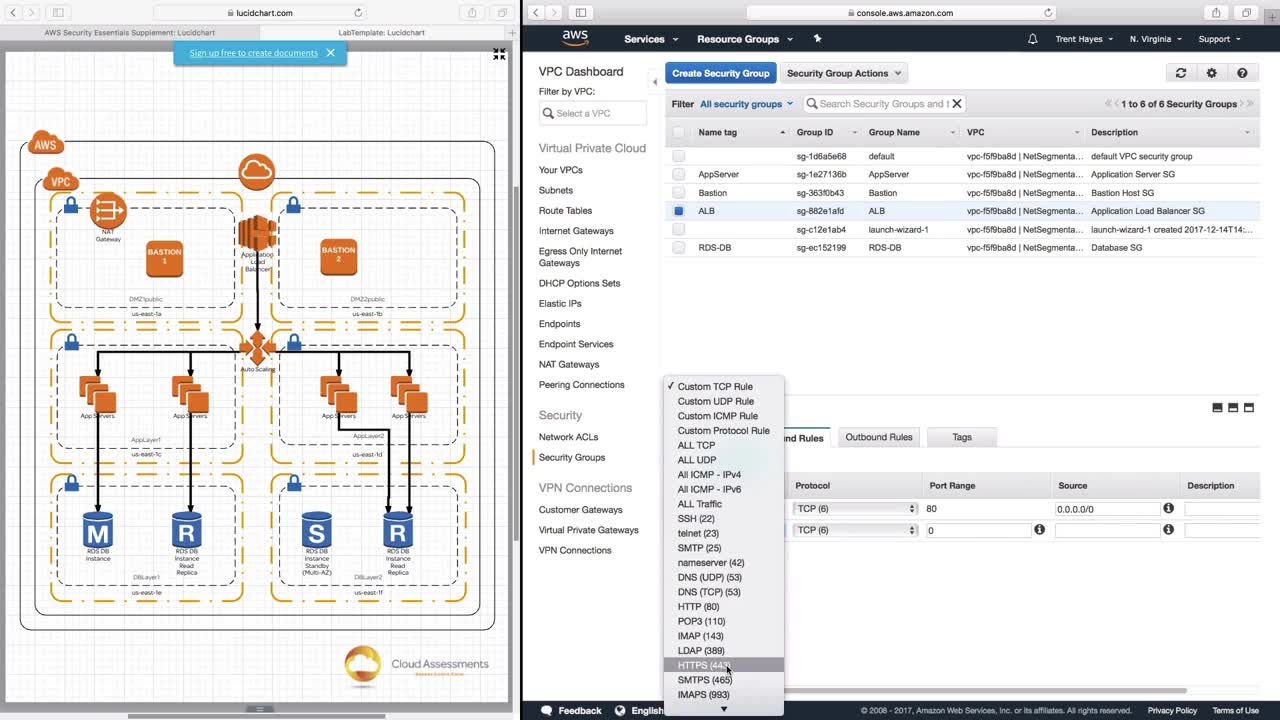Viewport: 1280px width, 720px height.
Task: Open the help question mark icon
Action: pos(1242,73)
